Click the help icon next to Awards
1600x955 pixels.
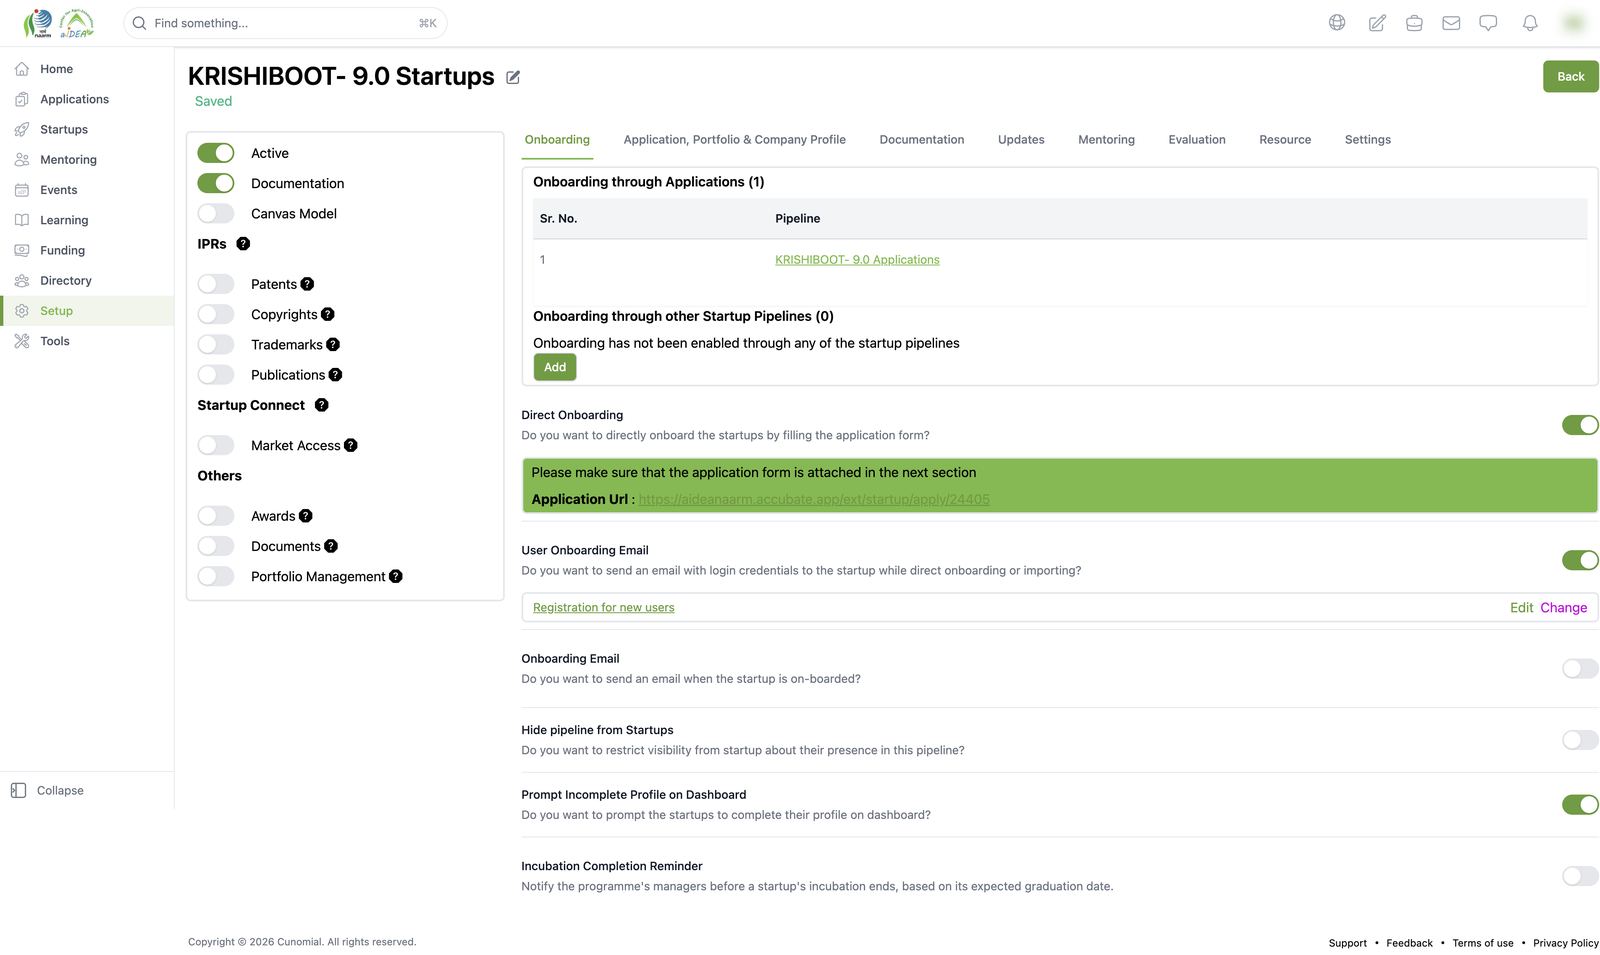click(305, 516)
